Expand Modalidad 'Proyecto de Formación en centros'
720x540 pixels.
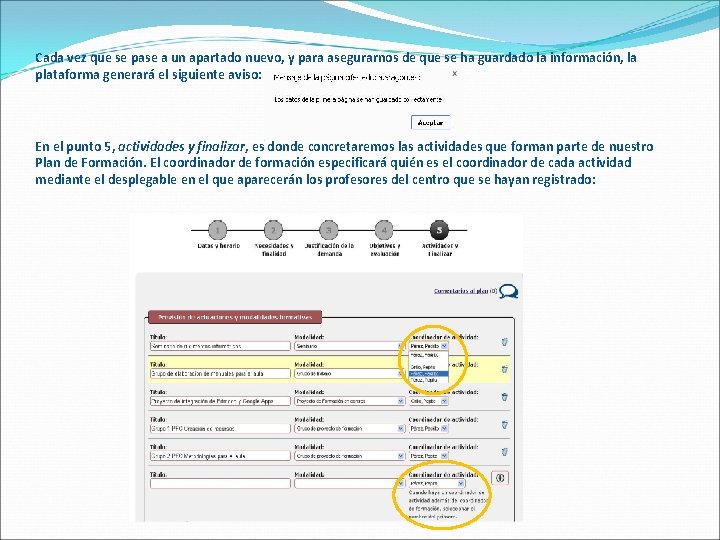coord(349,401)
